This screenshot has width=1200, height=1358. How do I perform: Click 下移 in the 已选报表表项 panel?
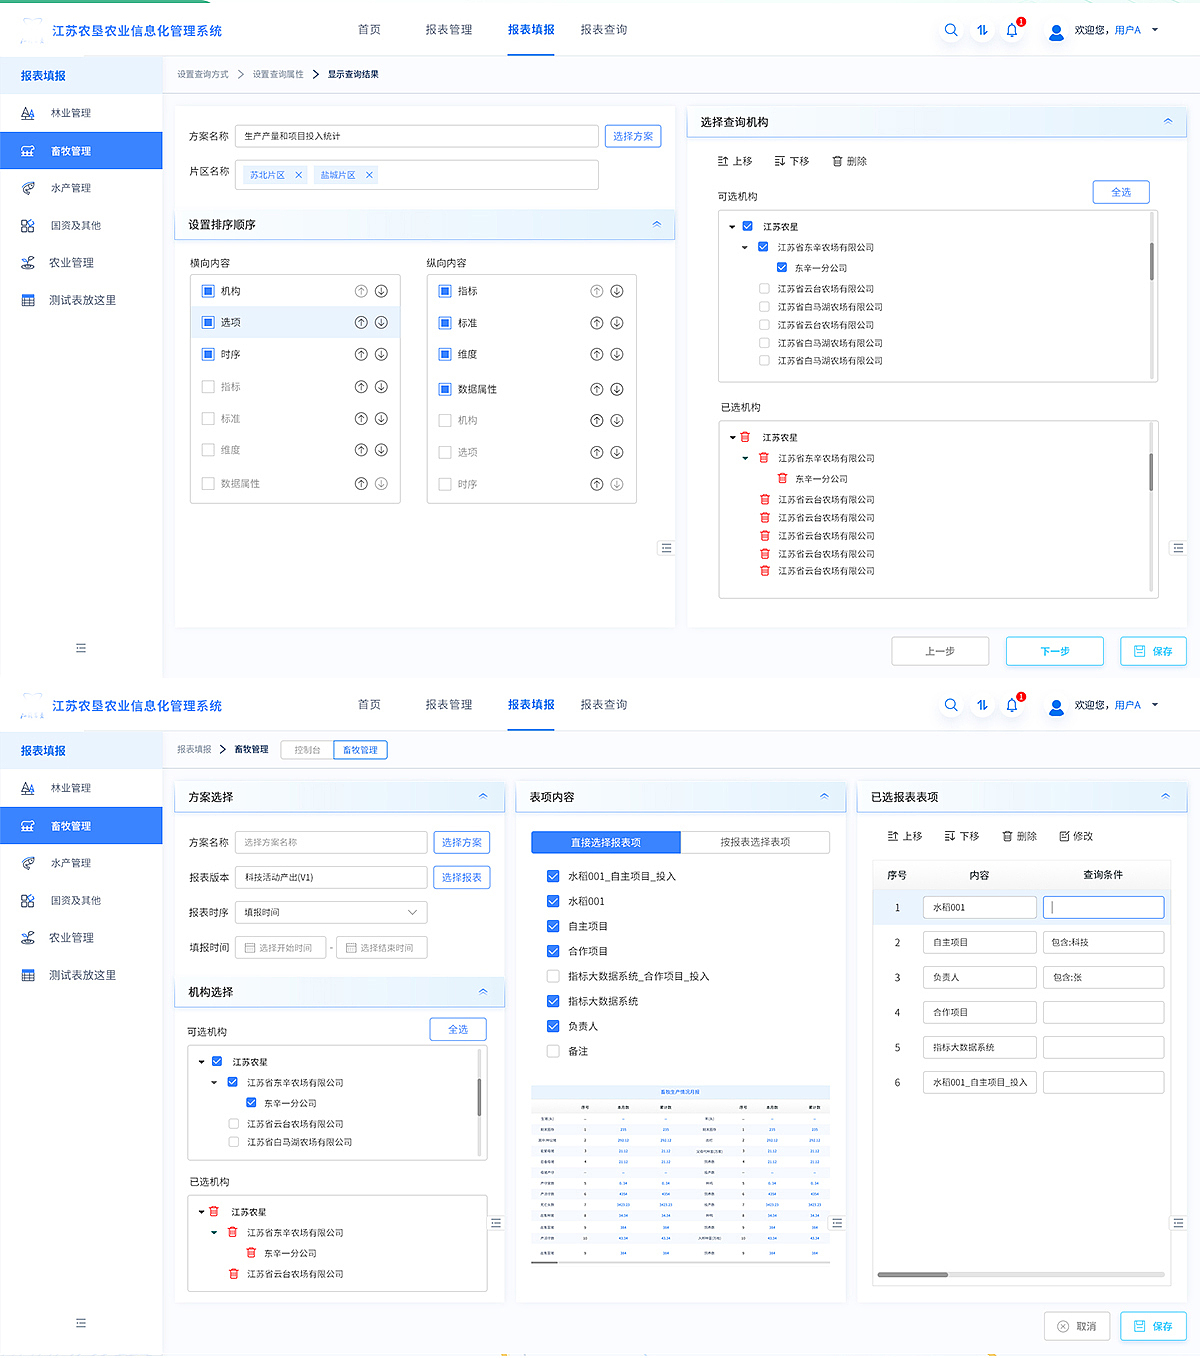coord(962,836)
